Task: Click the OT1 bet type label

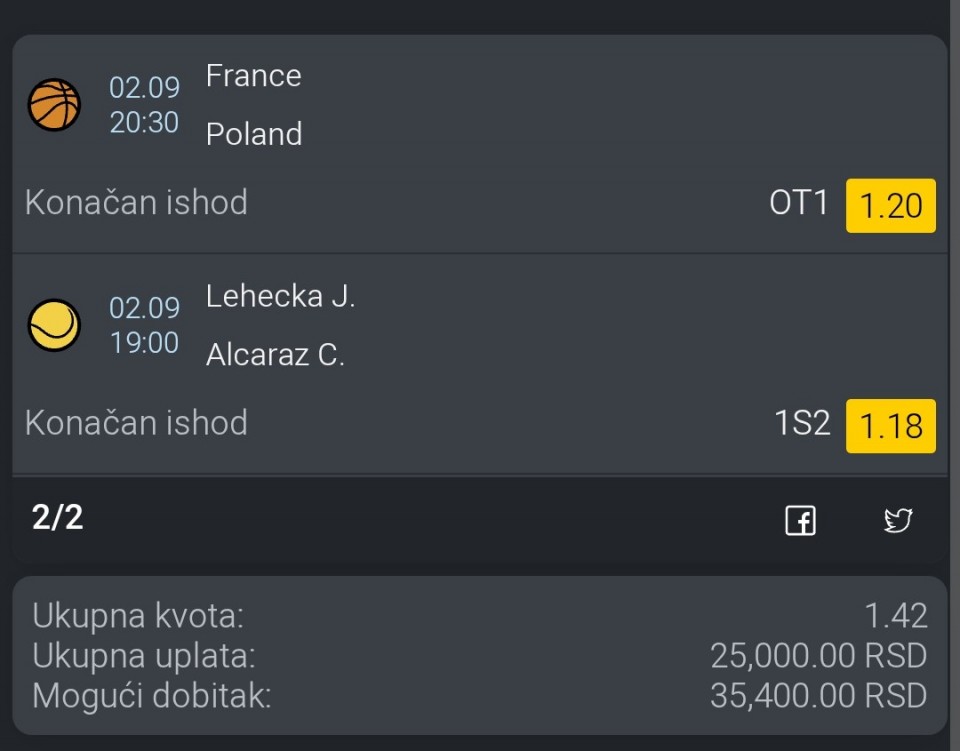Action: pos(798,203)
